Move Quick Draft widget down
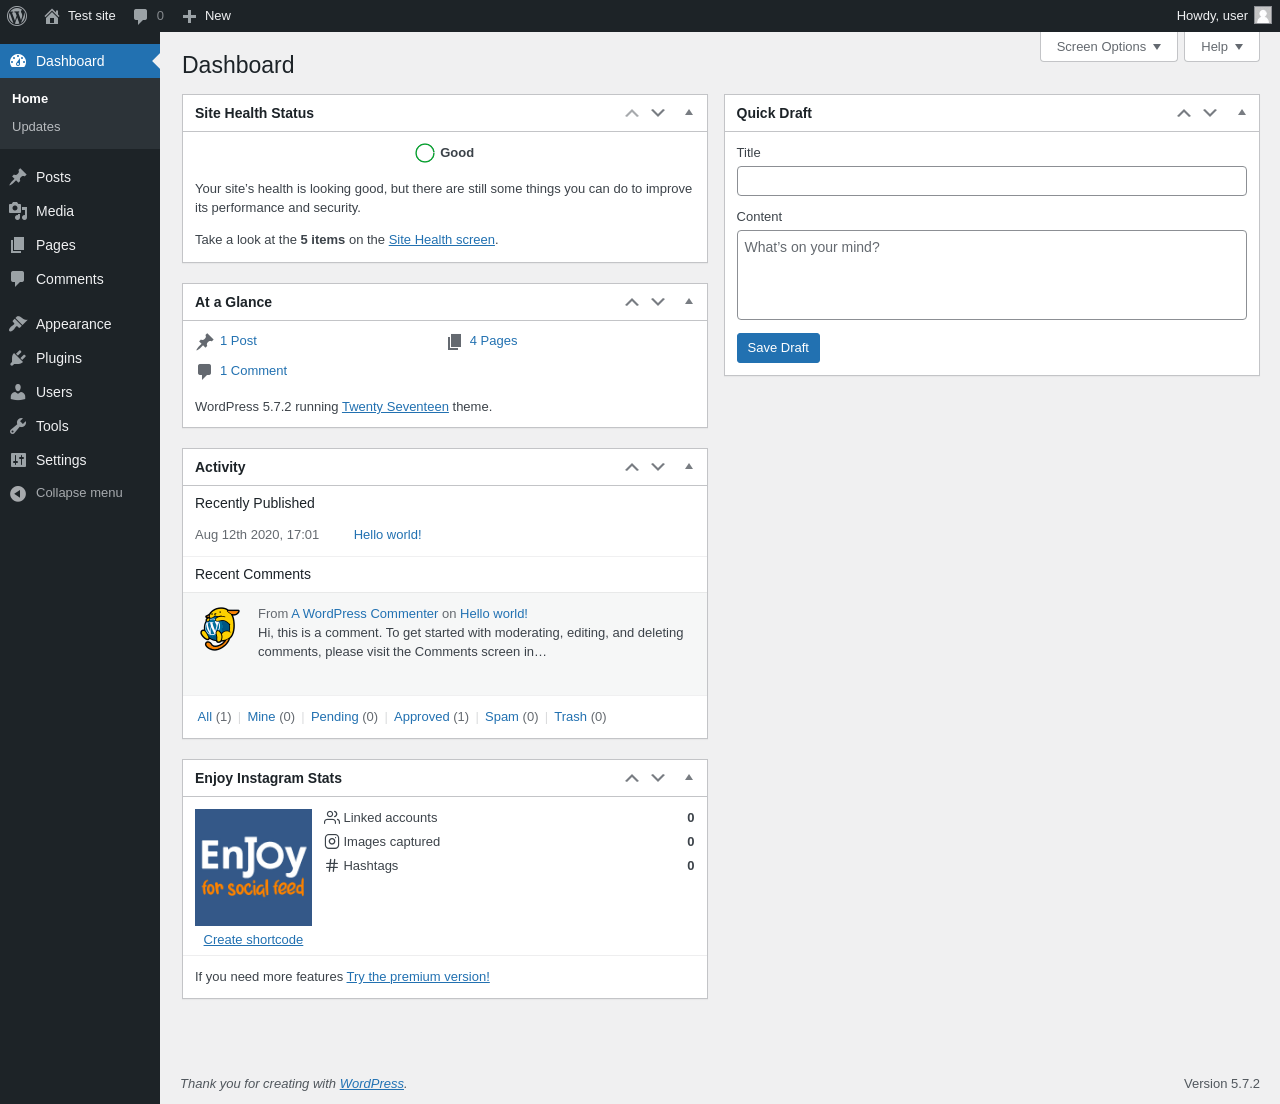1280x1104 pixels. (x=1210, y=113)
